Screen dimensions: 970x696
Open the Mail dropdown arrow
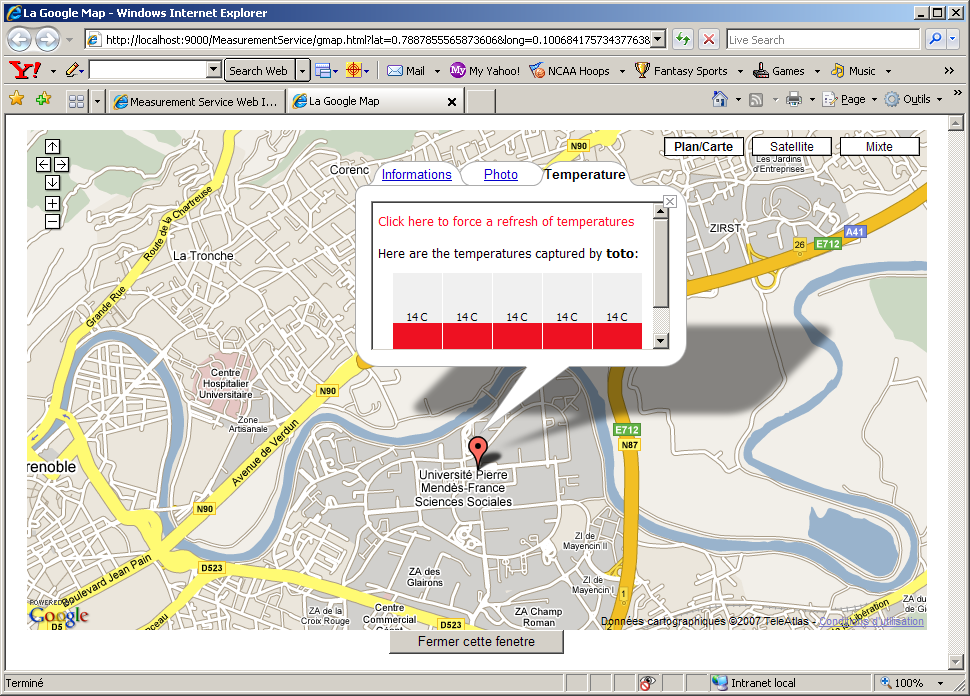pyautogui.click(x=437, y=71)
